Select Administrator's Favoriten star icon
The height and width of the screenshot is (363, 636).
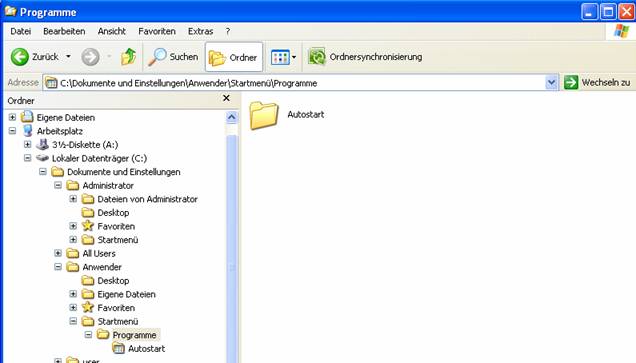[x=88, y=226]
